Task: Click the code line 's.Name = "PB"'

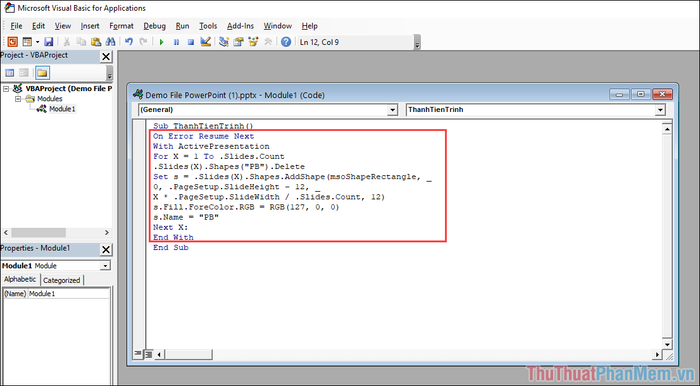Action: [x=186, y=217]
